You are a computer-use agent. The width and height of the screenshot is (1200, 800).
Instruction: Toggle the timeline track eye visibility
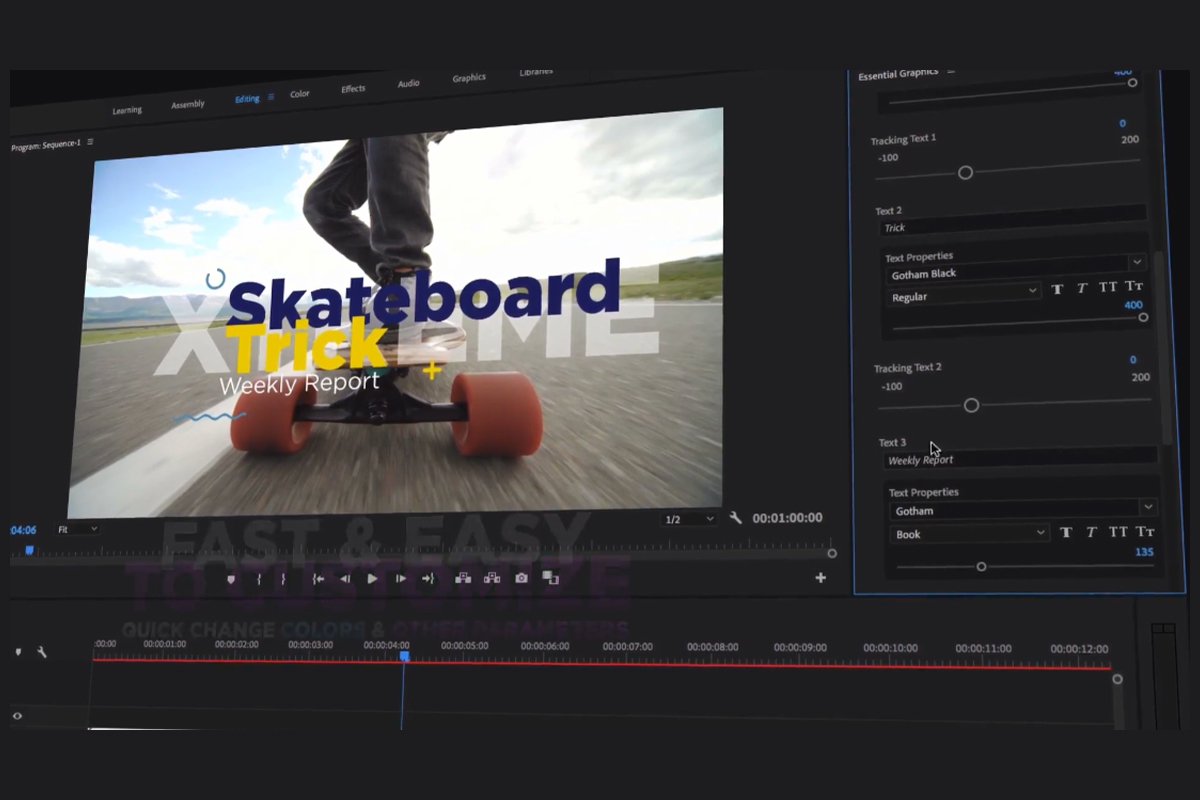[17, 716]
